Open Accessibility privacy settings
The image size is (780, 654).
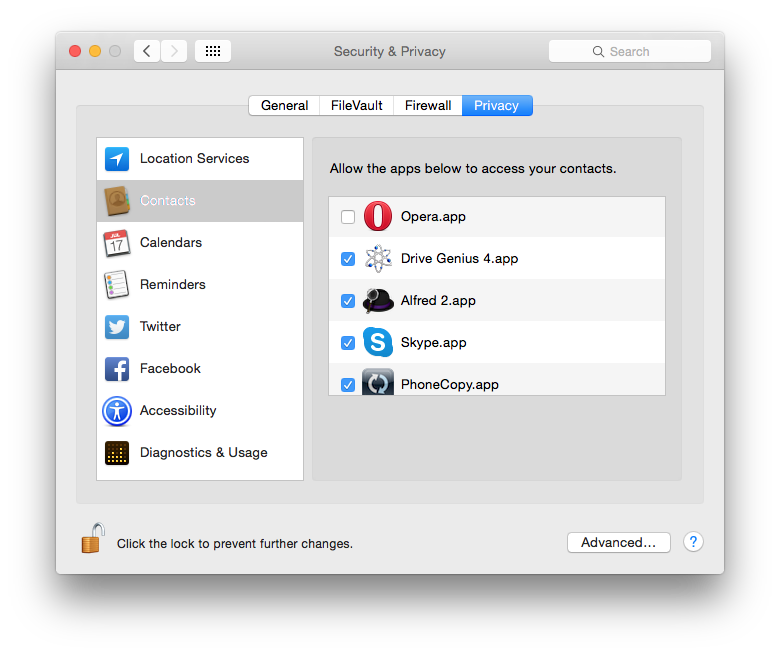coord(177,411)
